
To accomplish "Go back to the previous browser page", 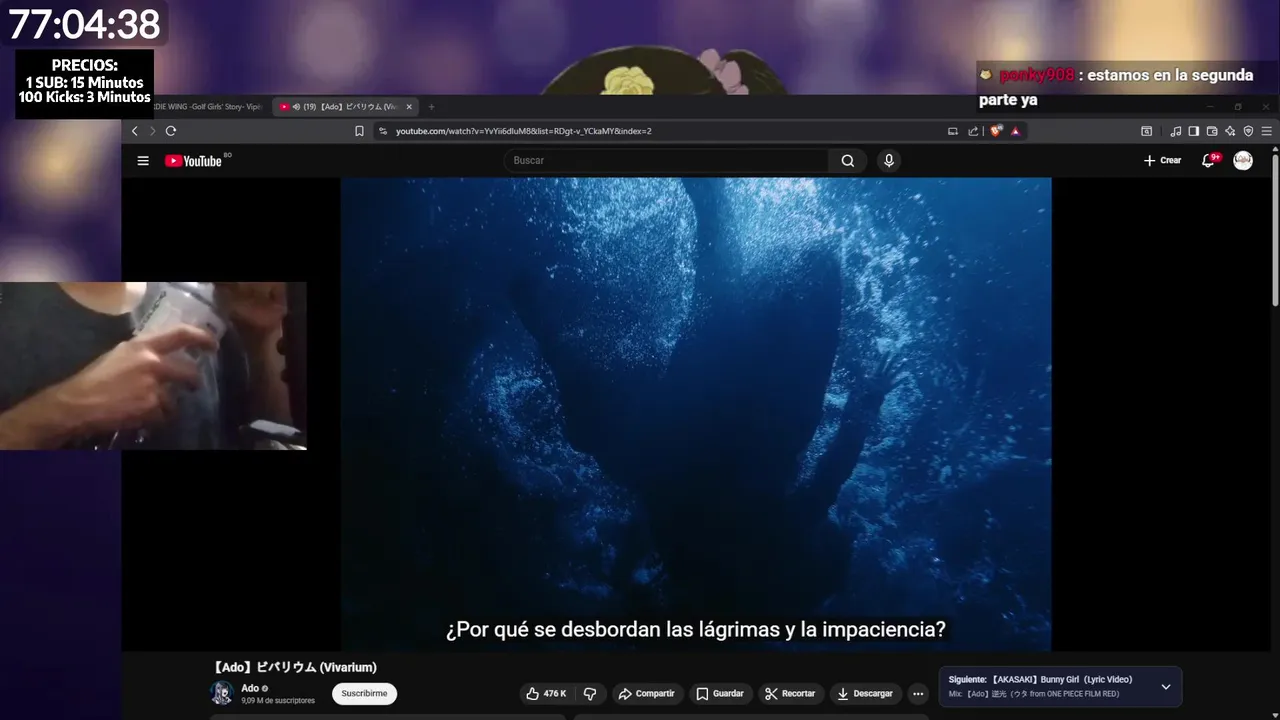I will (x=135, y=131).
